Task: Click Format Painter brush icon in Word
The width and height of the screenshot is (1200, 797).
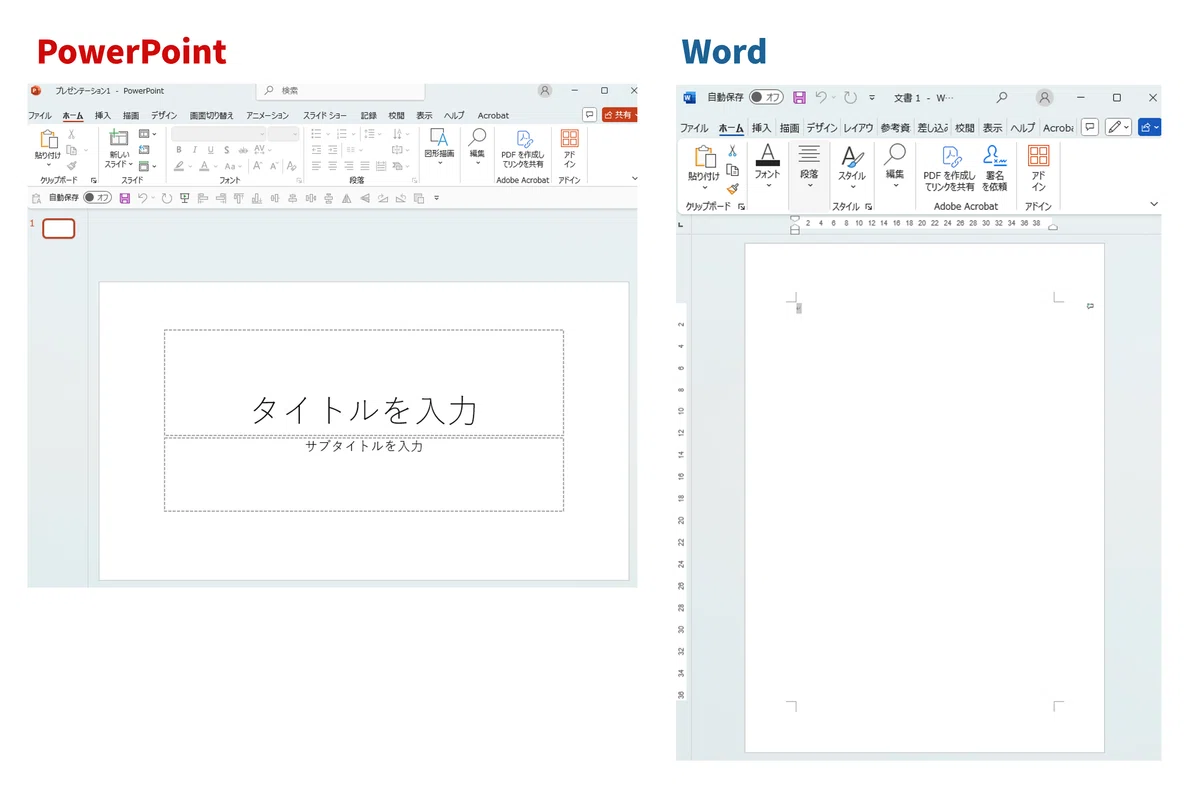Action: point(732,188)
